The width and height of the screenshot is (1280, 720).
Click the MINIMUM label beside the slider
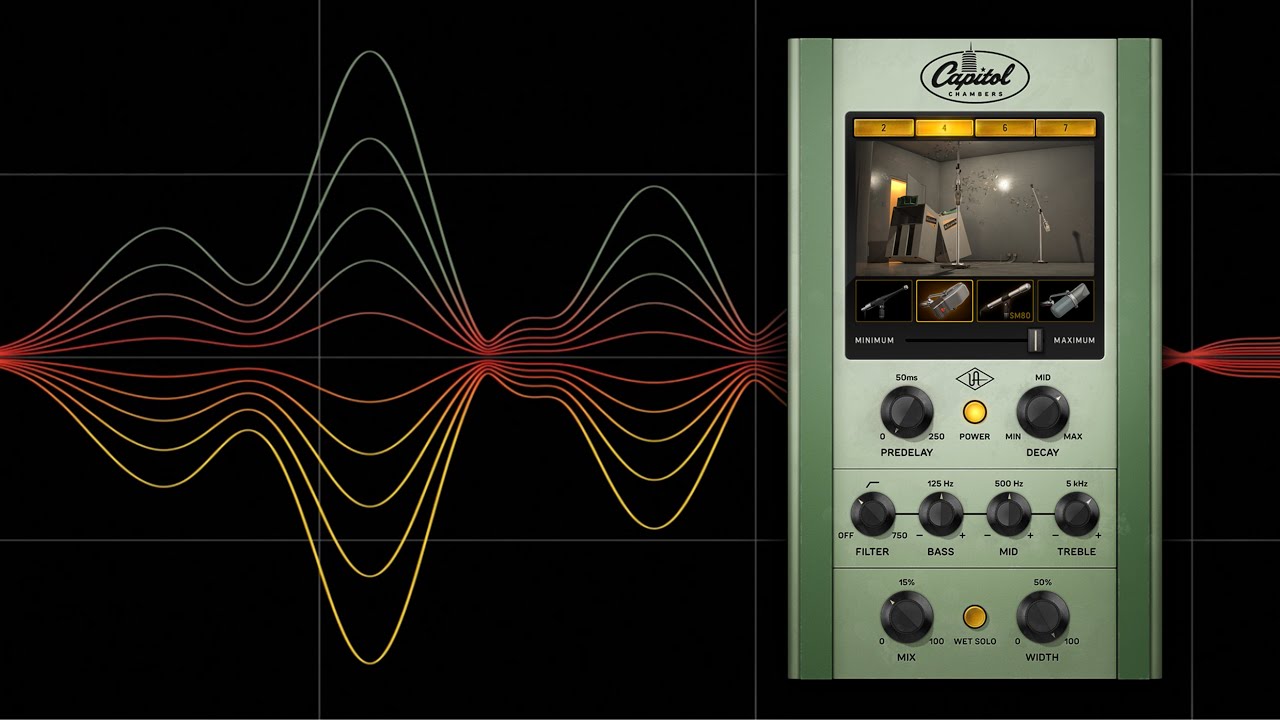[x=876, y=341]
